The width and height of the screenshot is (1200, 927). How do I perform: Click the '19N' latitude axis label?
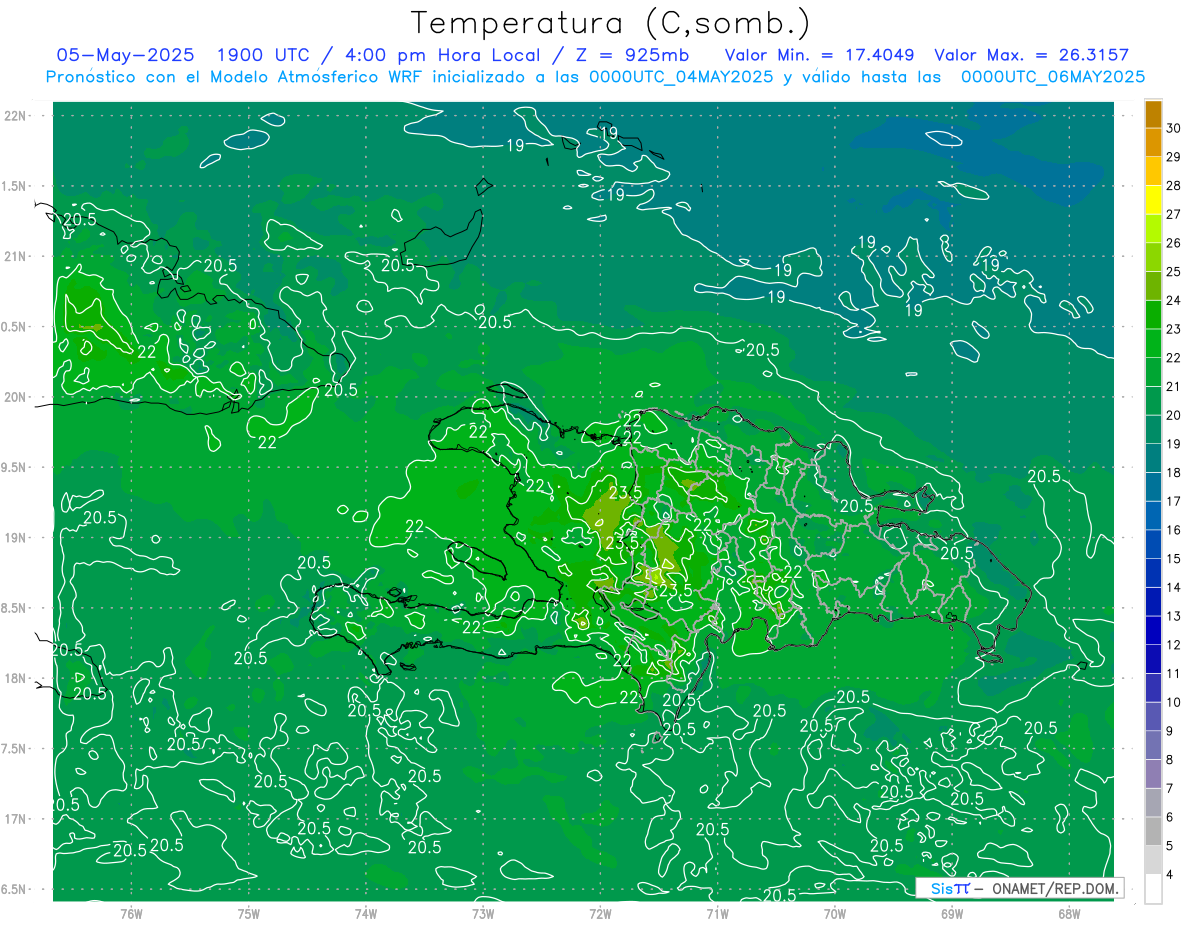[15, 538]
